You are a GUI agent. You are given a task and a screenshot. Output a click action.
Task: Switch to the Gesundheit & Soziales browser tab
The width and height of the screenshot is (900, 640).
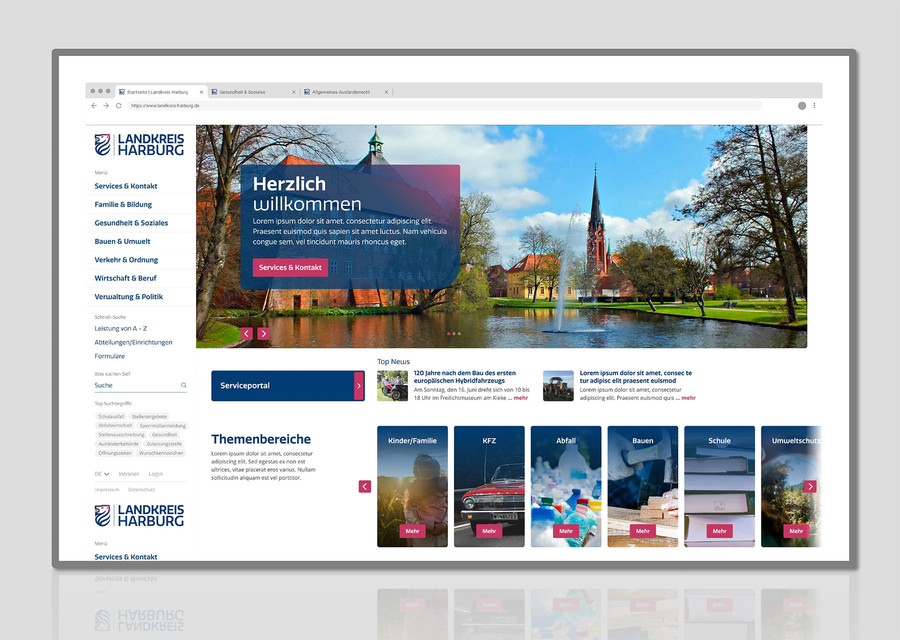tap(253, 92)
